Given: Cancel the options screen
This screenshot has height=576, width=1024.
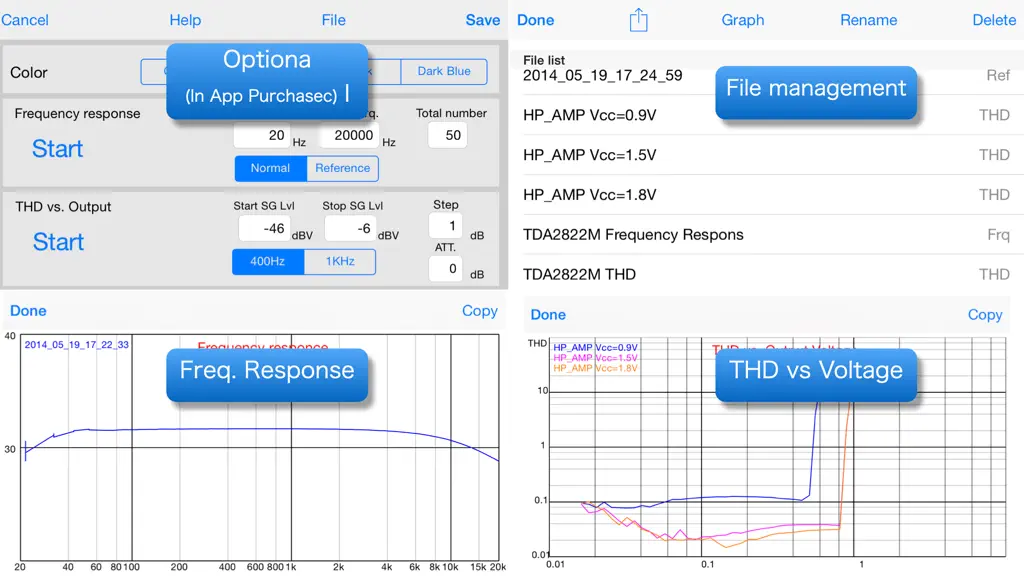Looking at the screenshot, I should (24, 20).
